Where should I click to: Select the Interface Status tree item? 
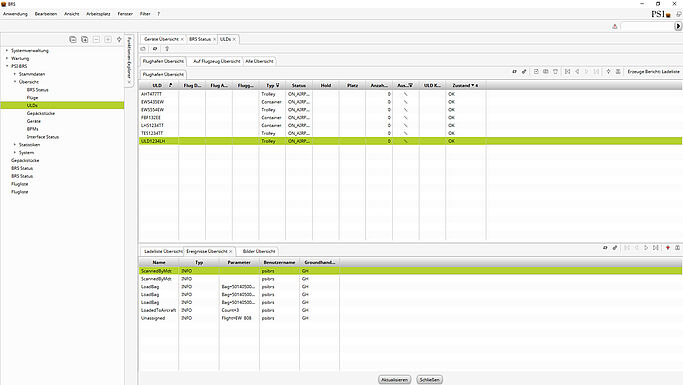click(43, 137)
